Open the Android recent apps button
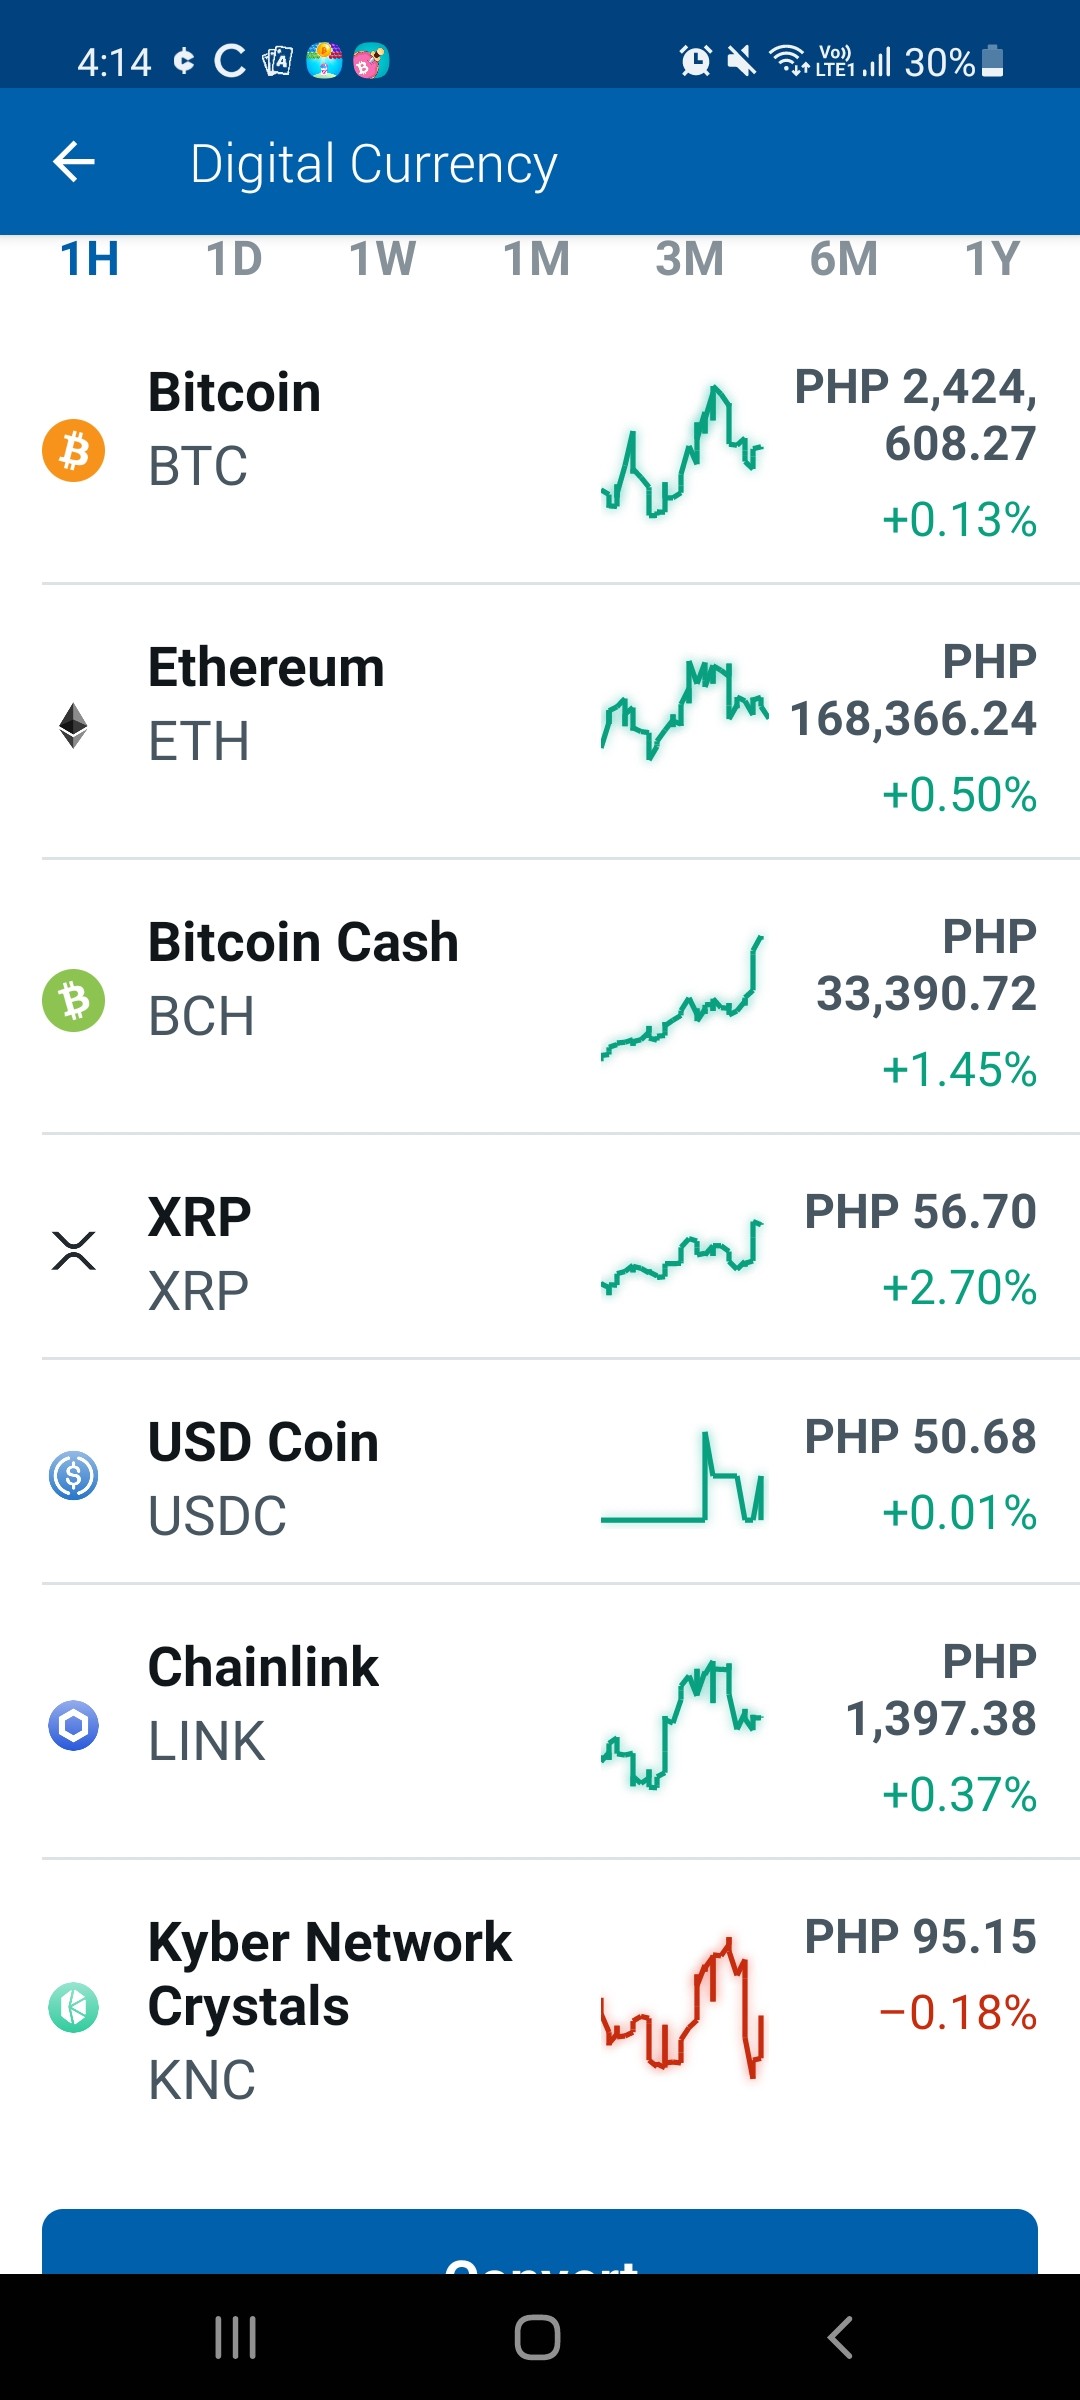Screen dimensions: 1080x2400 (236, 2338)
